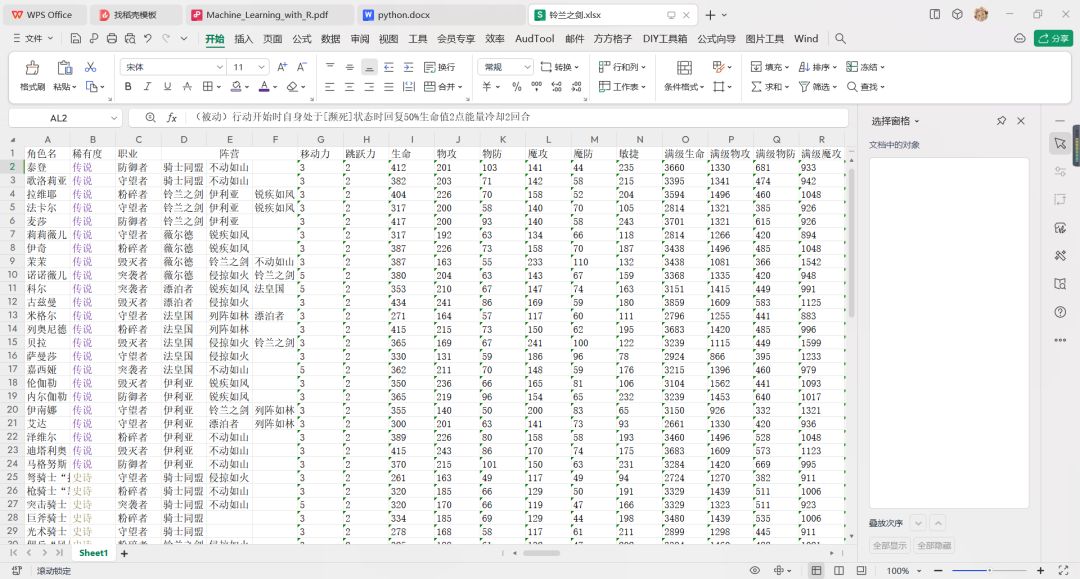Click the 求和 sum button
This screenshot has width=1080, height=579.
point(769,87)
